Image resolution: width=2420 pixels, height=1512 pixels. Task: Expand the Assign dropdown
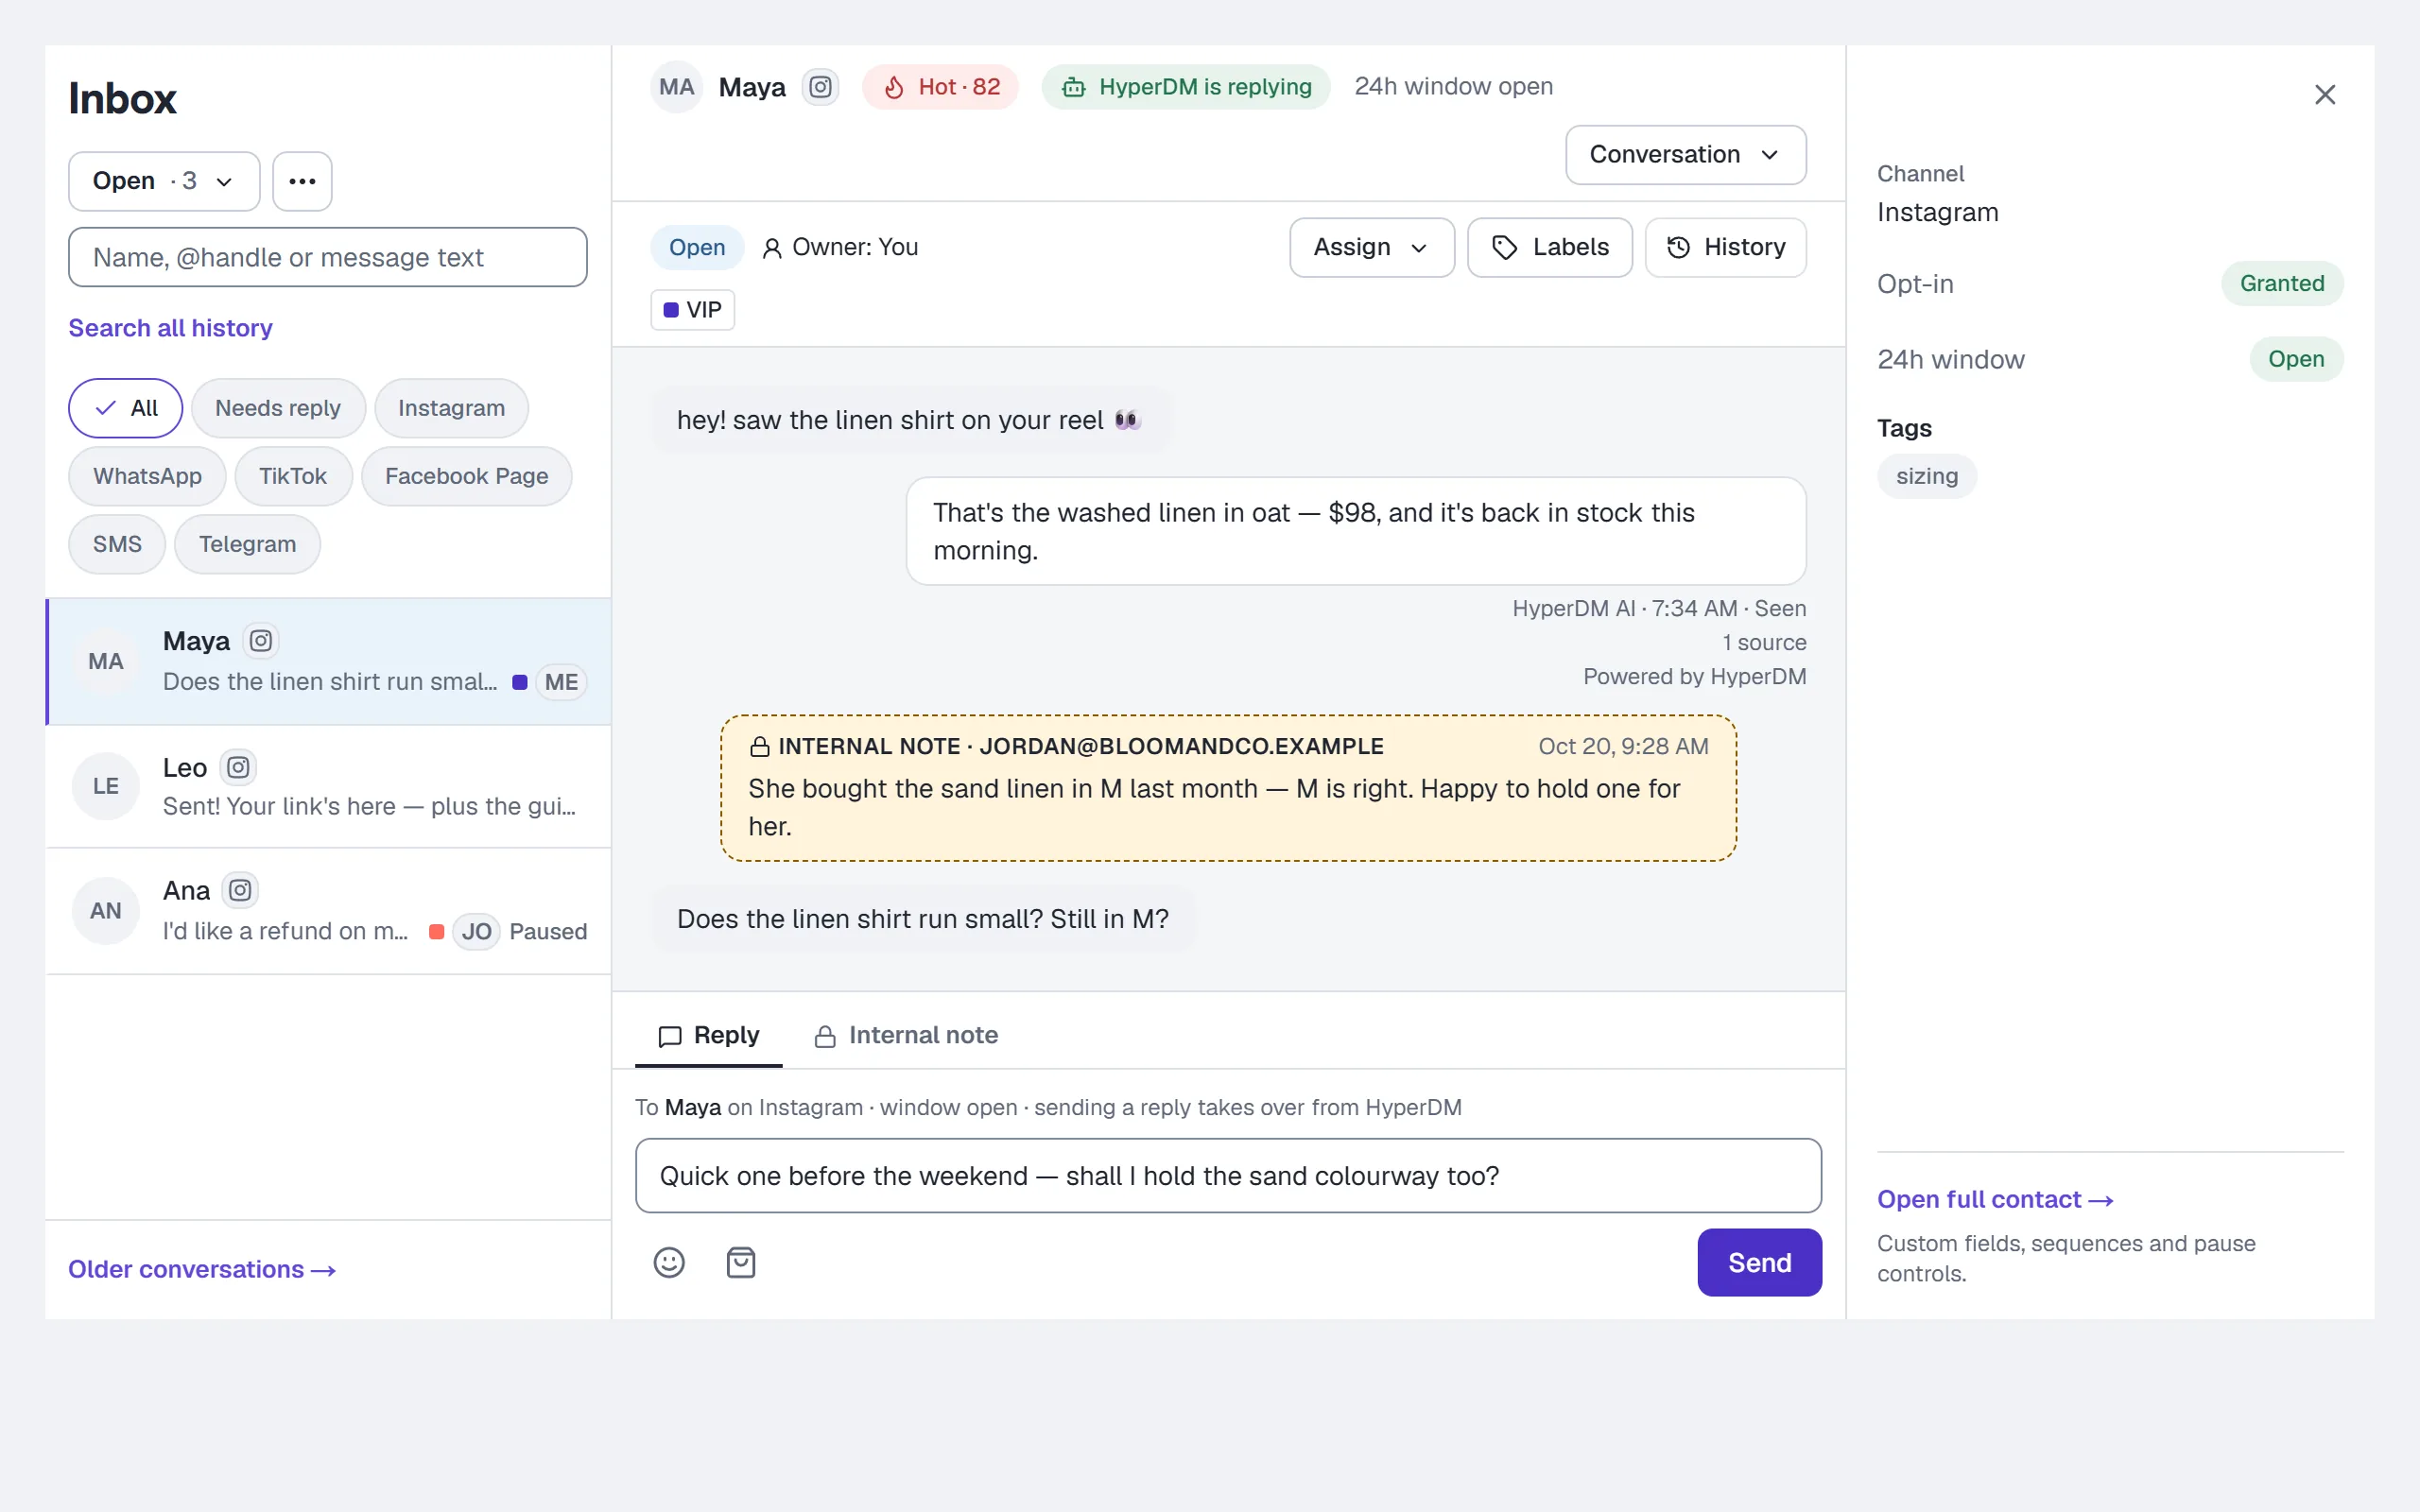(x=1372, y=247)
